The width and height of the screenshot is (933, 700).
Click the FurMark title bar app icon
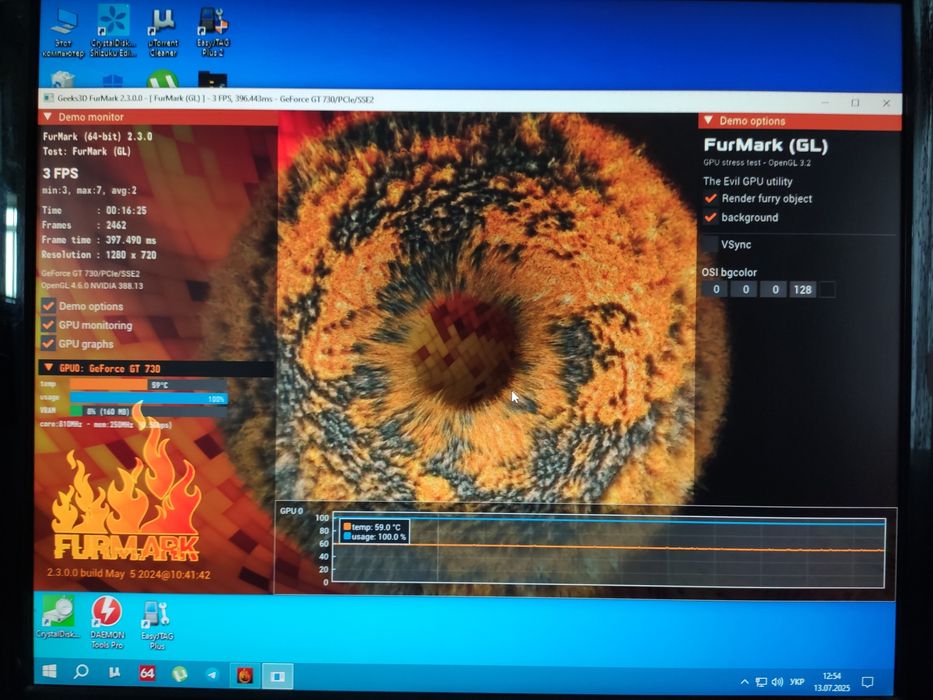click(48, 98)
